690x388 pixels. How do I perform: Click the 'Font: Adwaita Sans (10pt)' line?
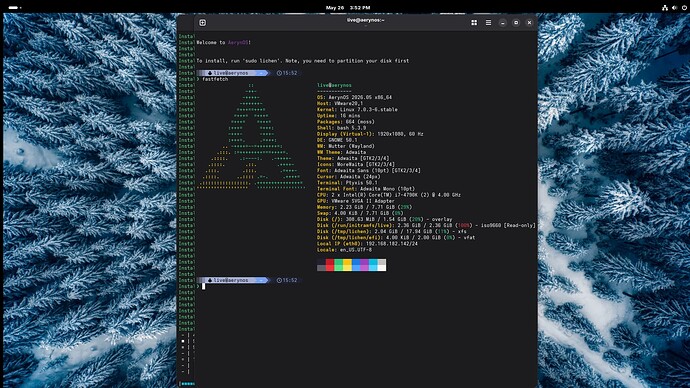tap(369, 171)
